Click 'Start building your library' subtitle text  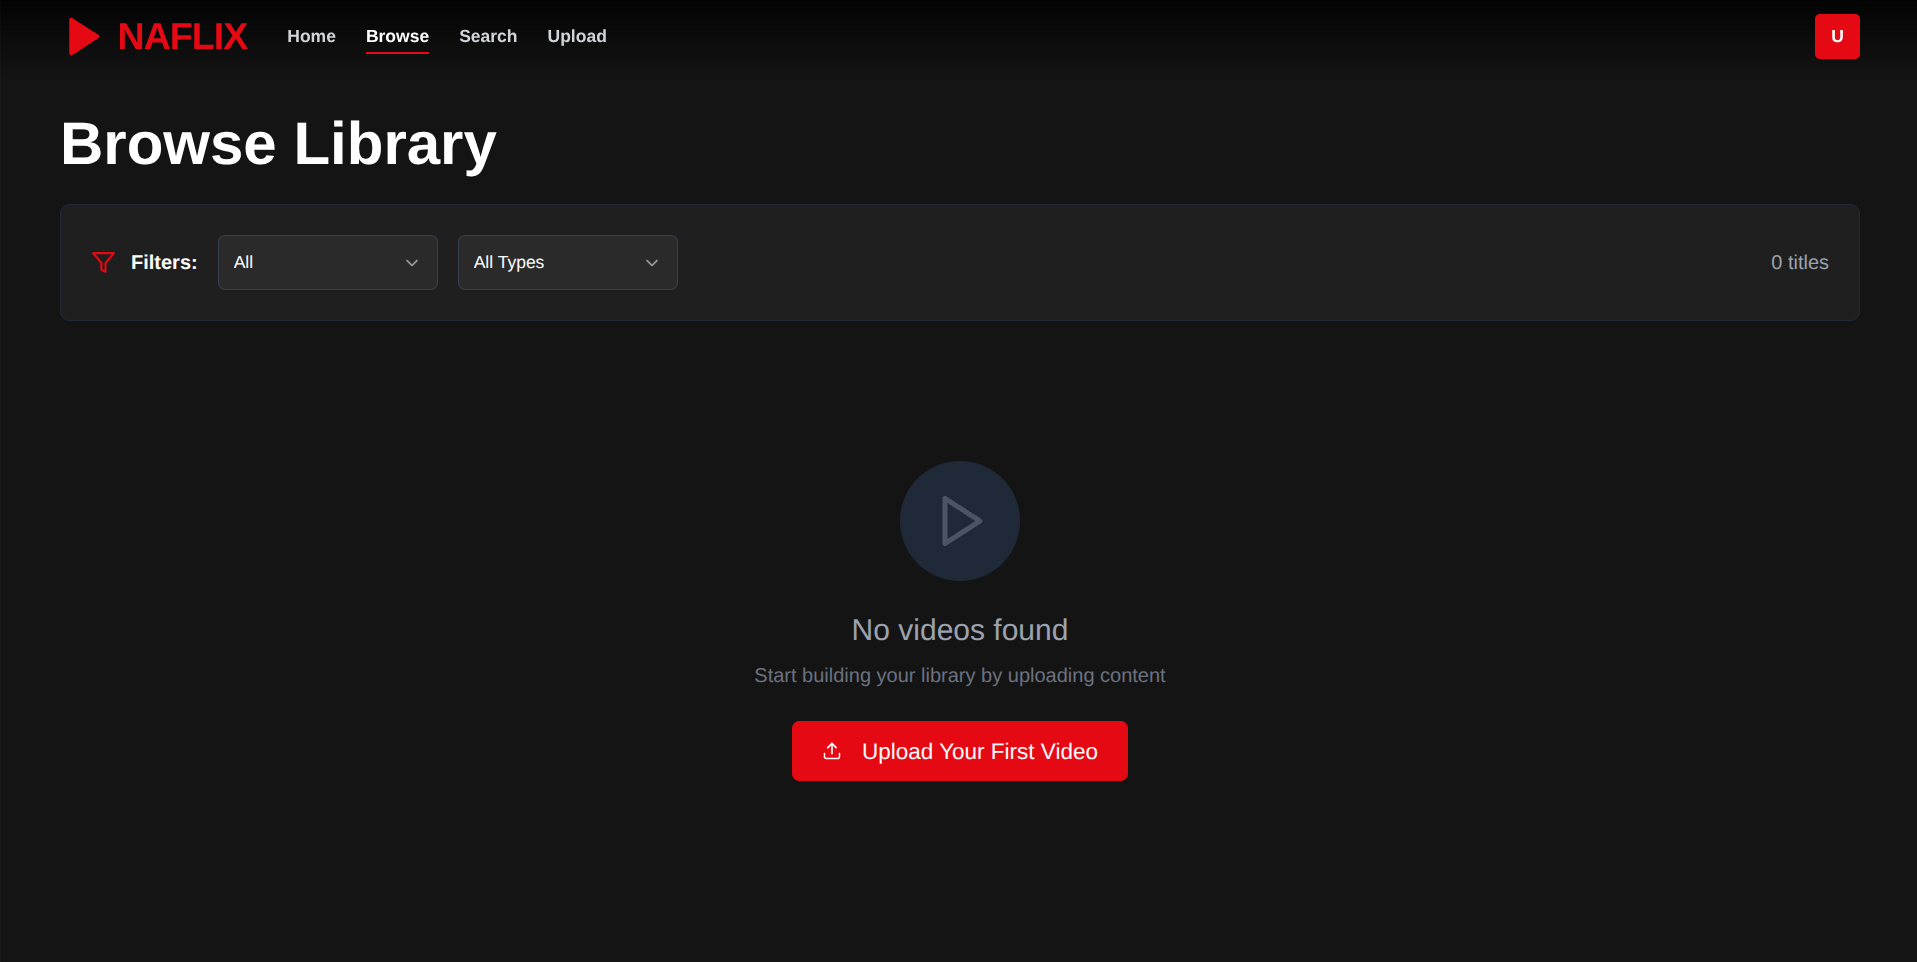(x=960, y=675)
